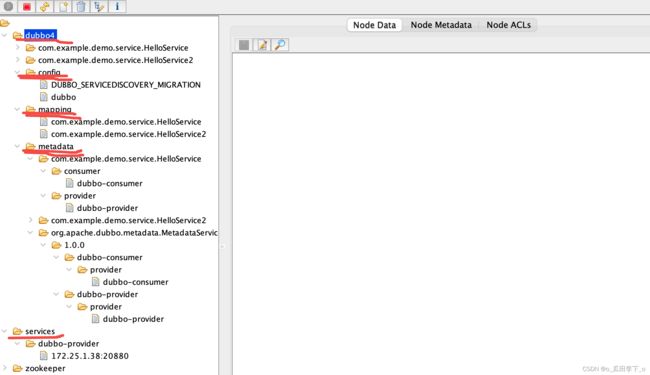Refresh the ZooKeeper node tree

45,7
